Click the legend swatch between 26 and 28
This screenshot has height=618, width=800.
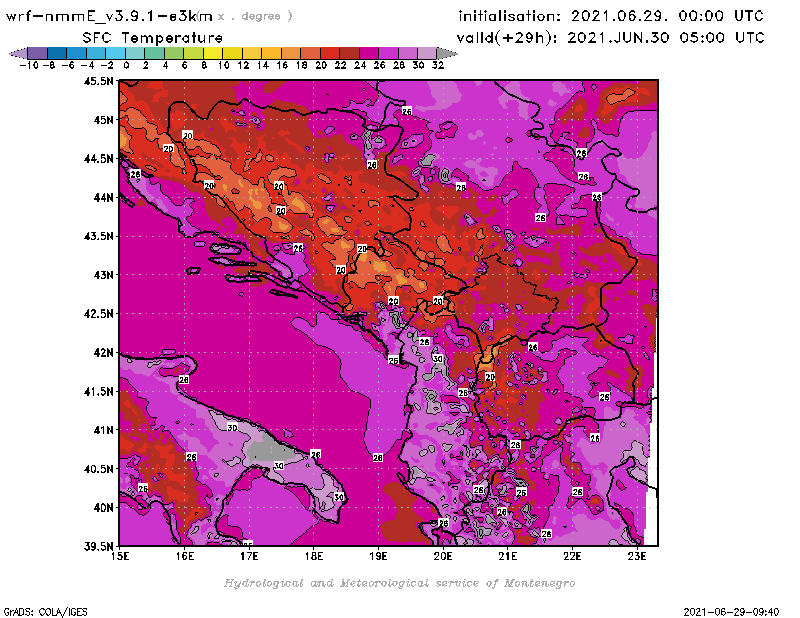click(388, 53)
